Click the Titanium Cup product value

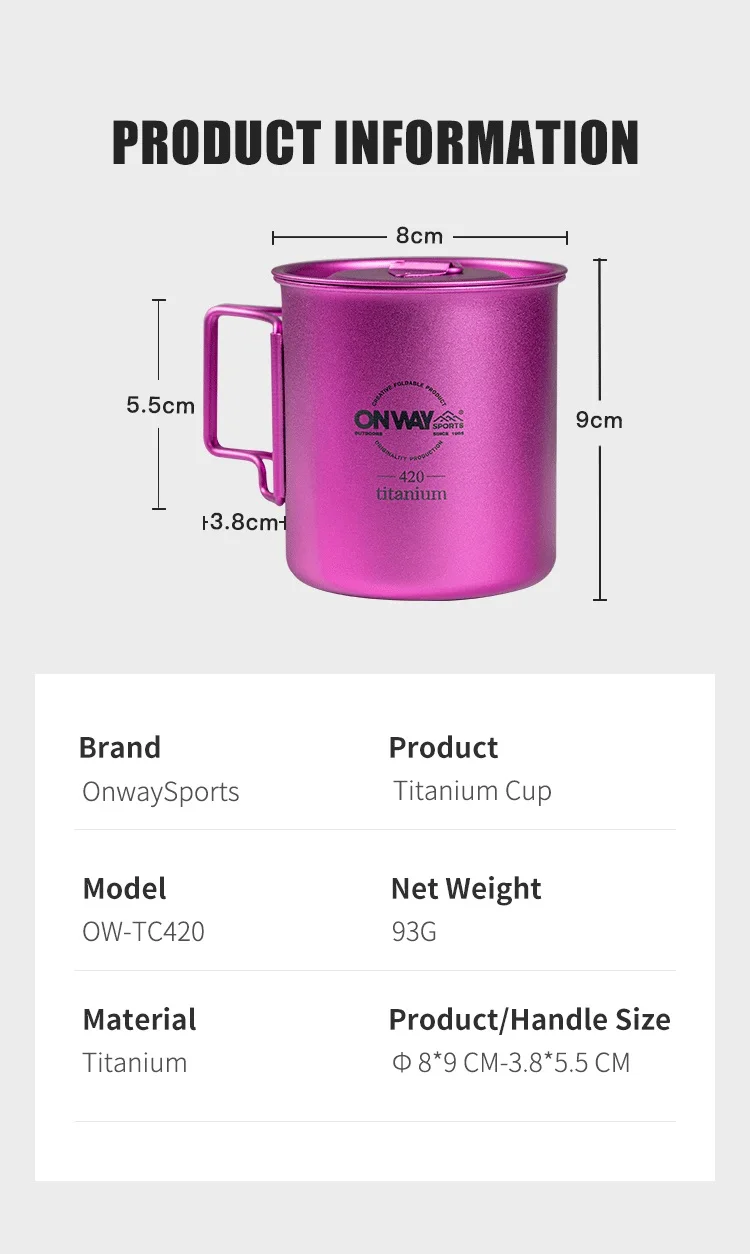[472, 791]
